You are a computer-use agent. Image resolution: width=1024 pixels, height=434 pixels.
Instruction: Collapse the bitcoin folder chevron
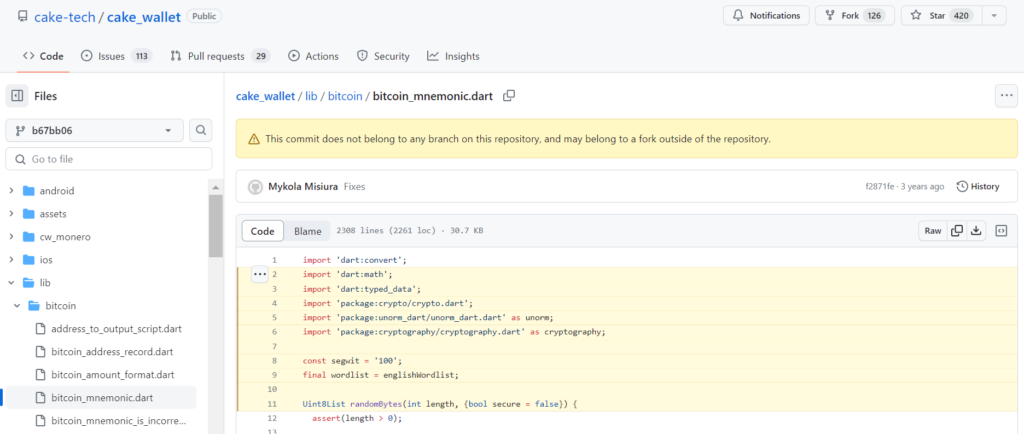17,305
